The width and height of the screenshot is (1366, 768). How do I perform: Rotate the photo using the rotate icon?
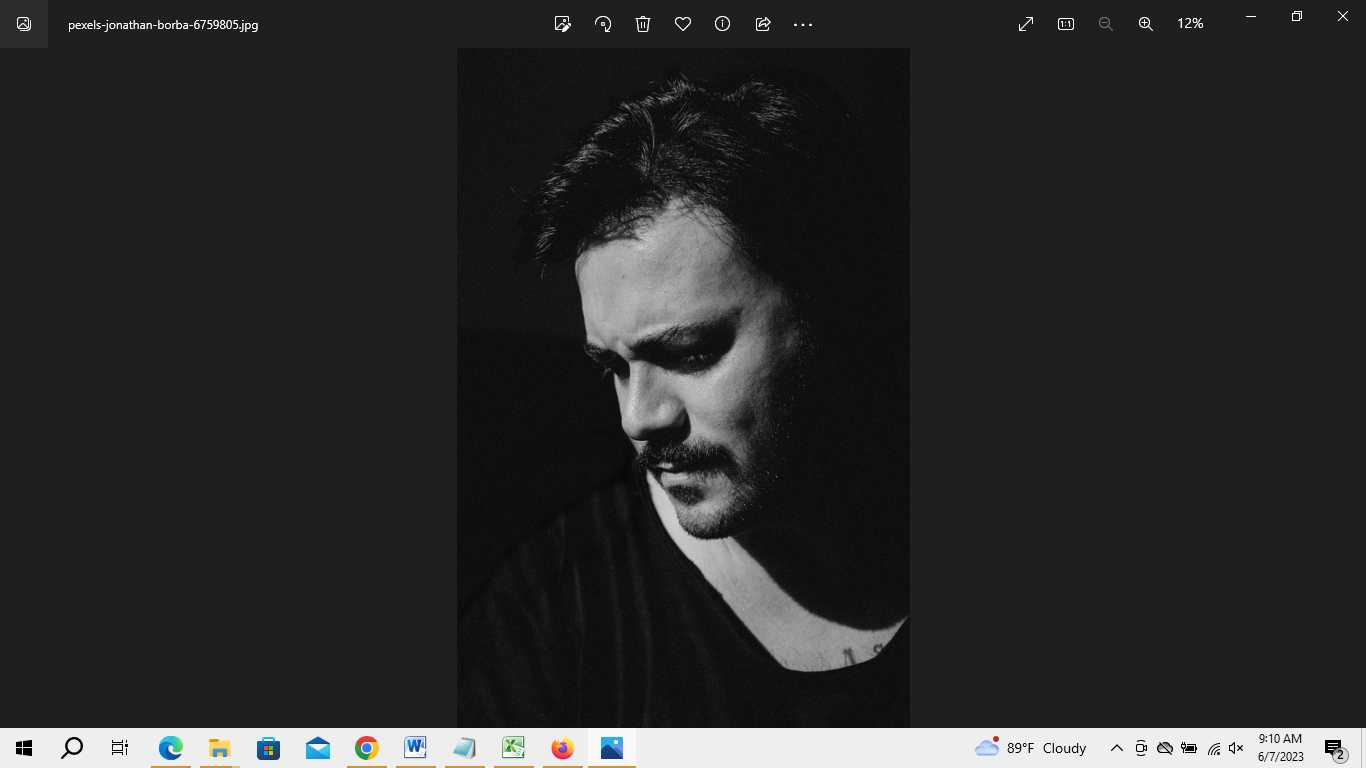603,24
